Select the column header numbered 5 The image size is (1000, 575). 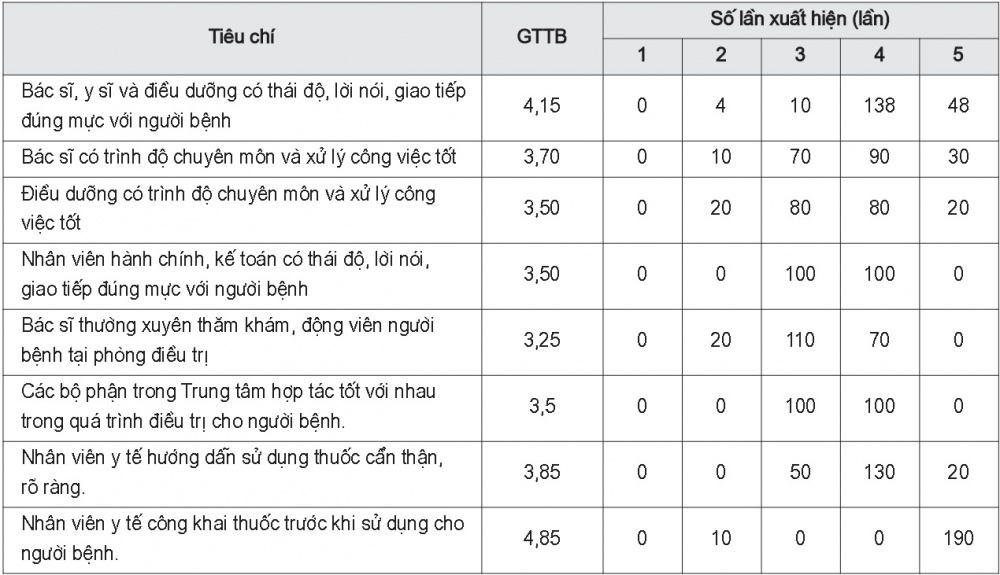pyautogui.click(x=958, y=55)
